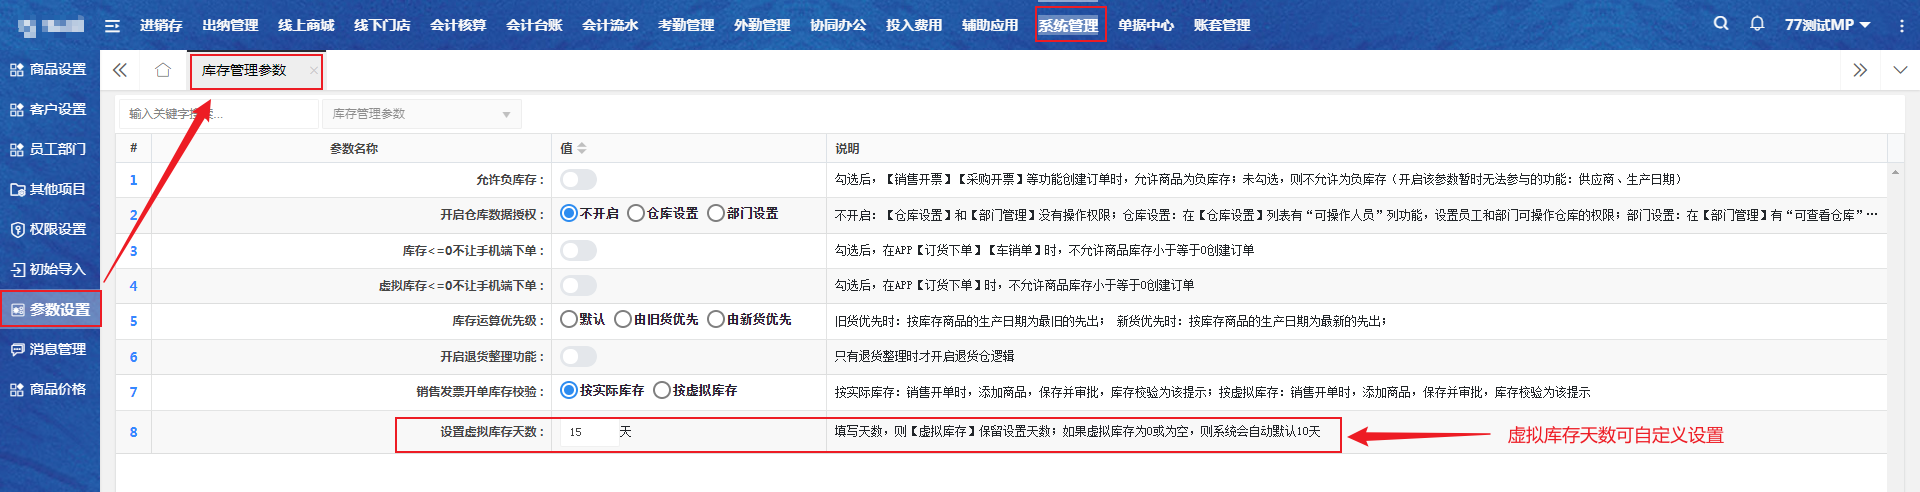The width and height of the screenshot is (1920, 492).
Task: Click the 客户设置 sidebar icon
Action: [x=17, y=110]
